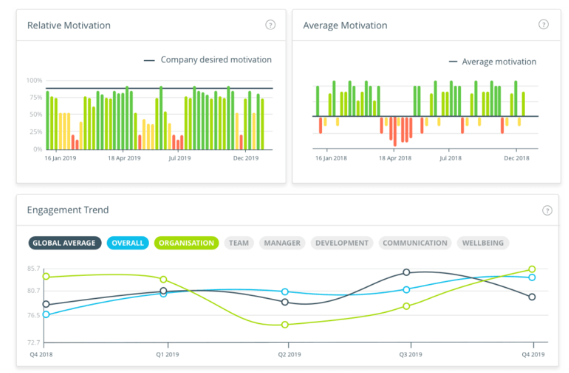Screen dimensions: 569x373
Task: Toggle OVERALL series pill
Action: pyautogui.click(x=128, y=243)
